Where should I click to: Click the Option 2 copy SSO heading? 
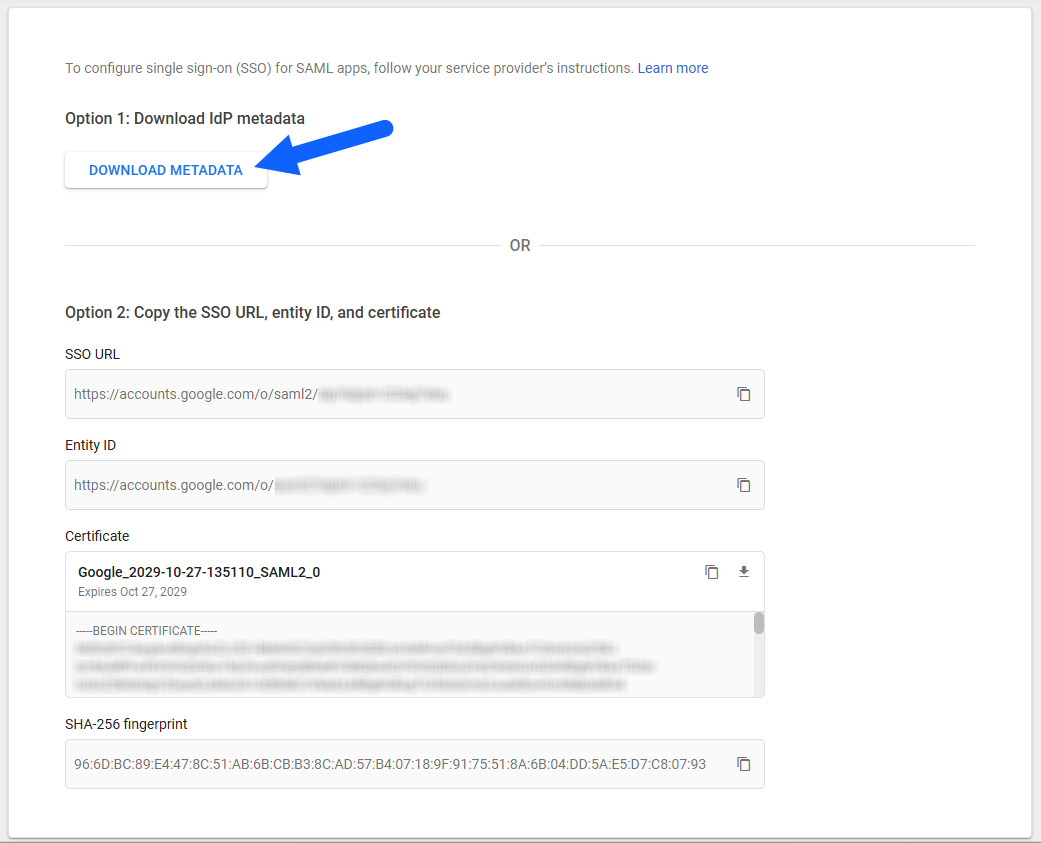[x=253, y=312]
